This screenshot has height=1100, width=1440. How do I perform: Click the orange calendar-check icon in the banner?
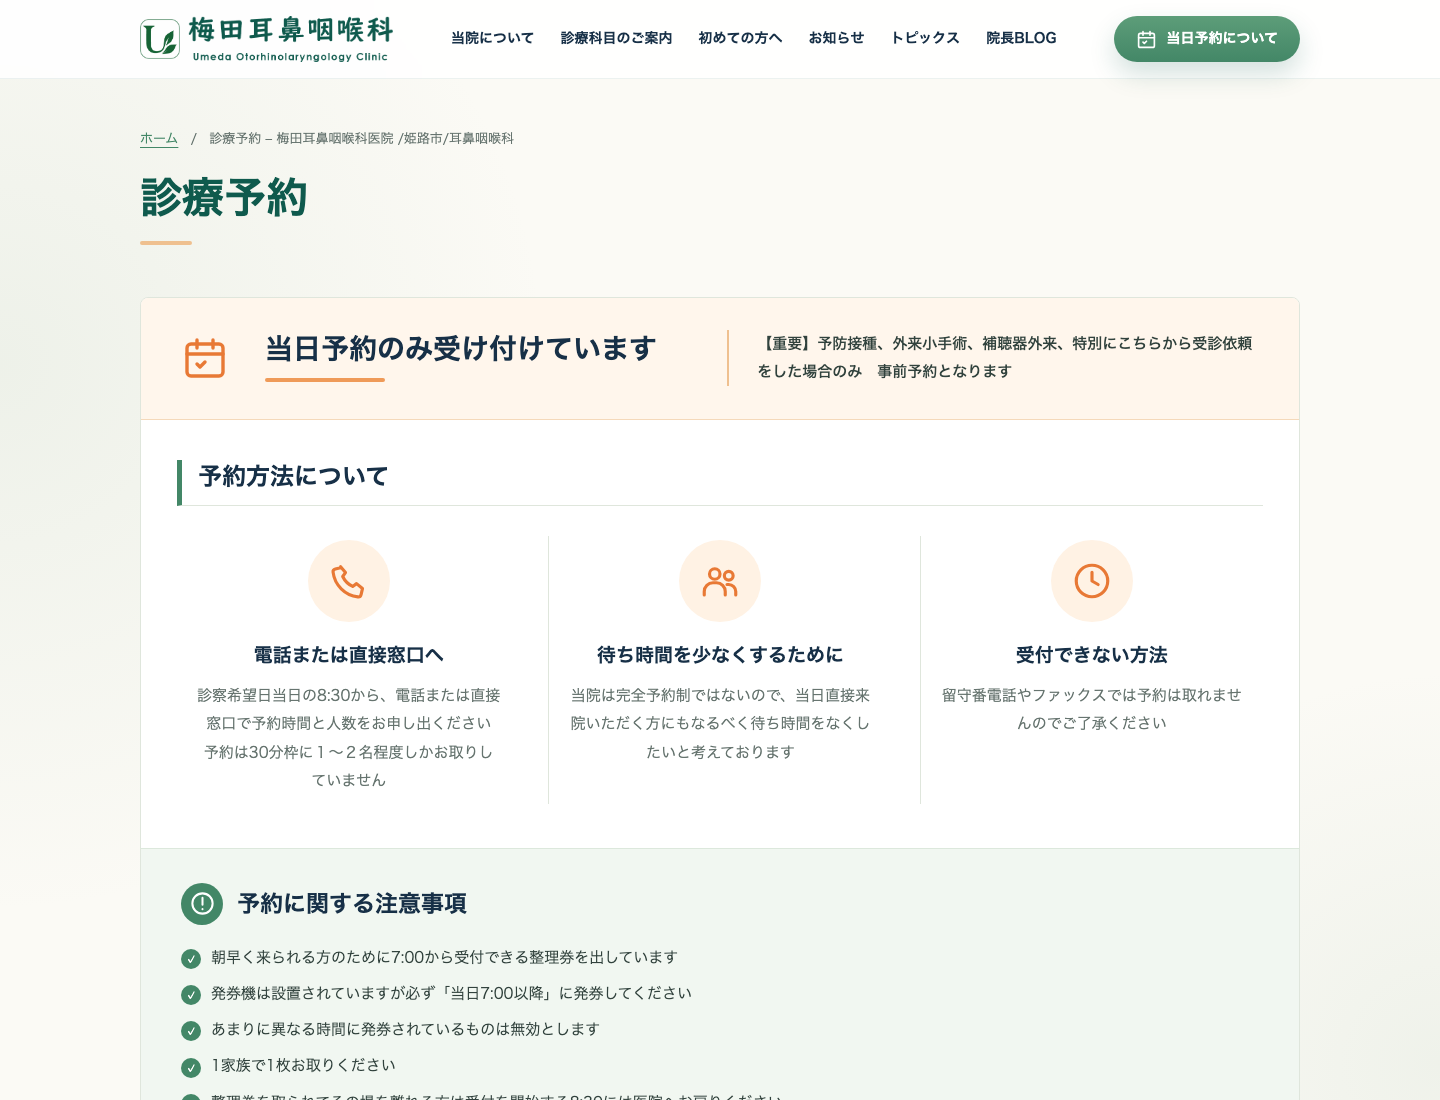(x=205, y=358)
